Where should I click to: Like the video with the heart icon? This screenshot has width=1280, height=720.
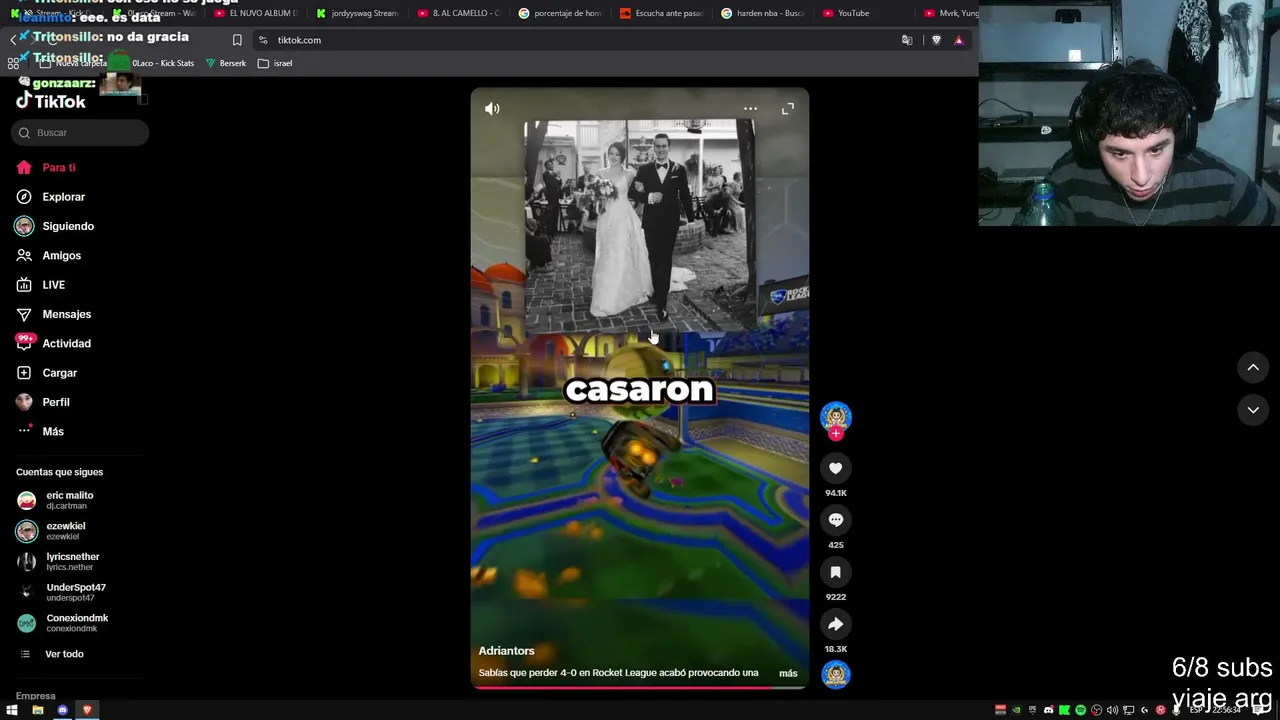coord(836,468)
